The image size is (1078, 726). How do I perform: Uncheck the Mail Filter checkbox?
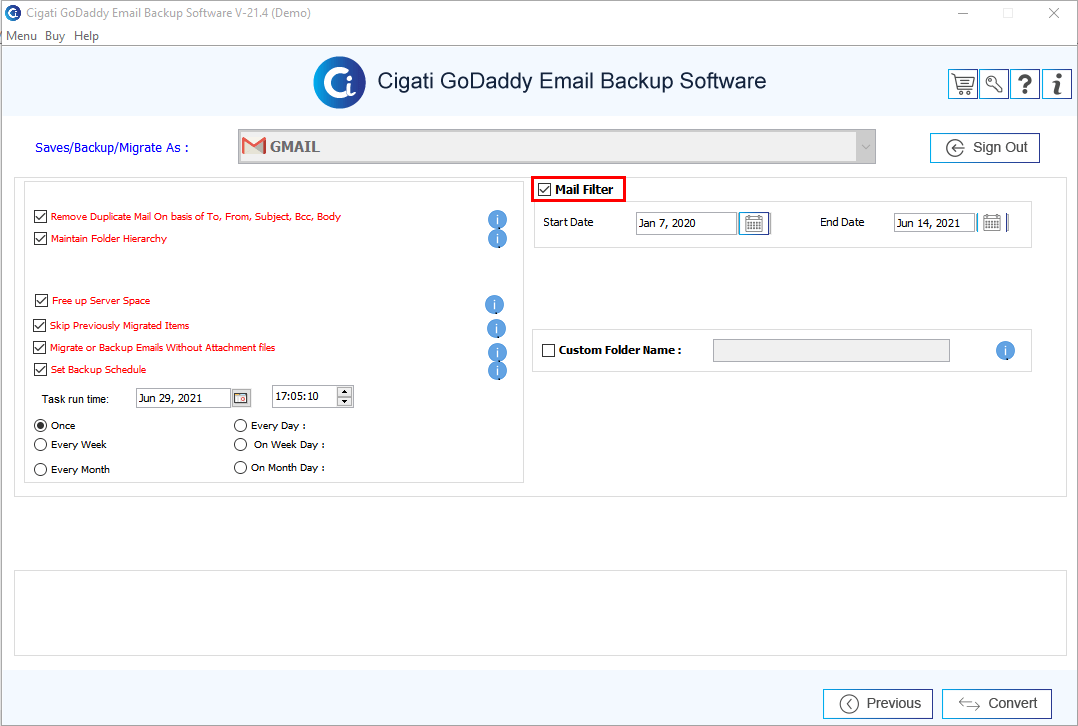544,190
